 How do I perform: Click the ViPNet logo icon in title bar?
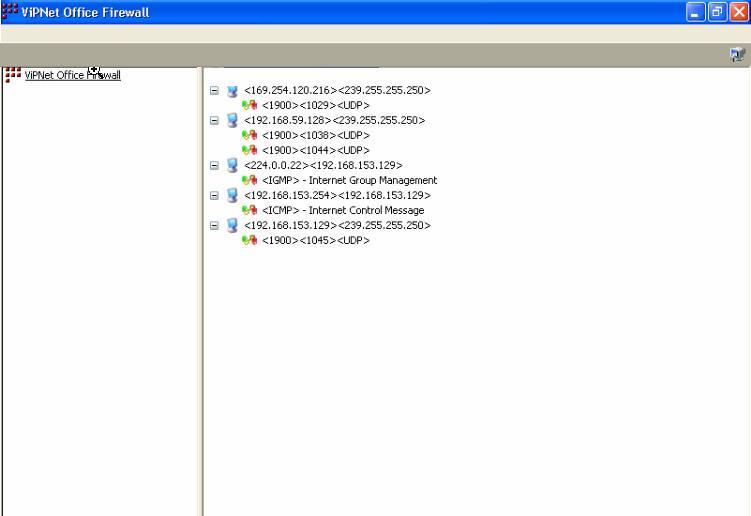click(10, 11)
